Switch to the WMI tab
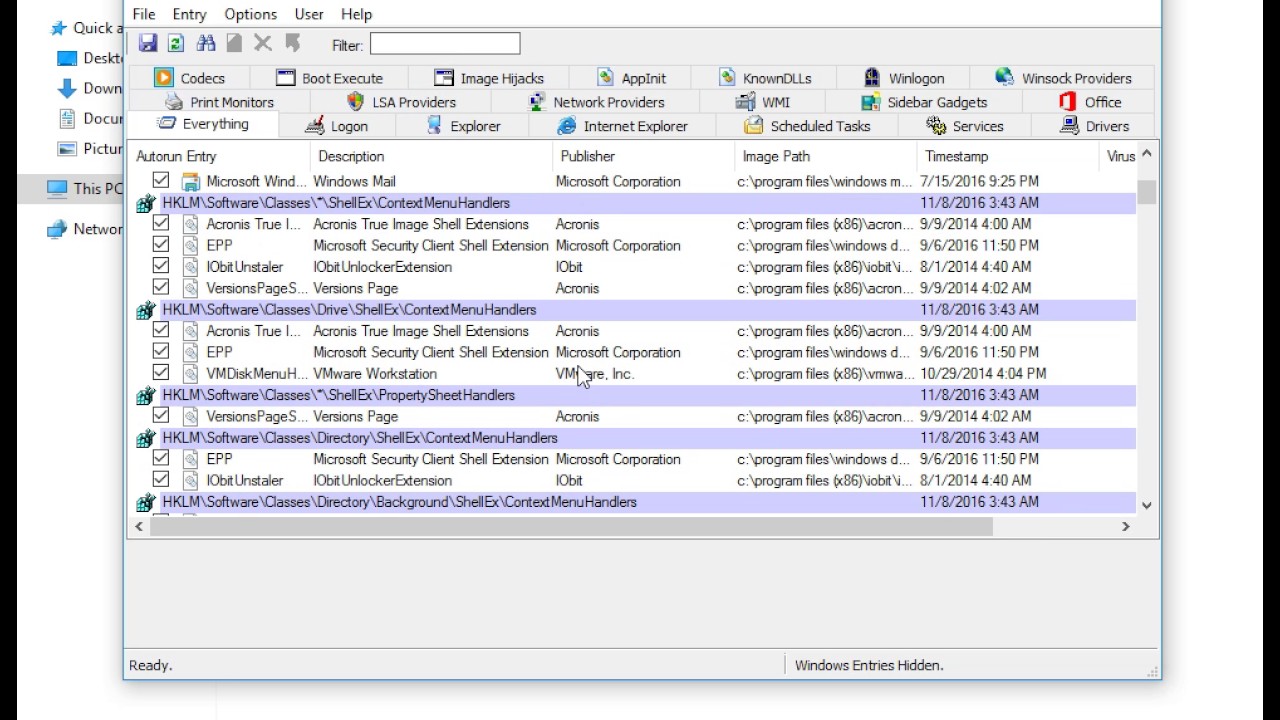This screenshot has height=720, width=1280. [763, 102]
